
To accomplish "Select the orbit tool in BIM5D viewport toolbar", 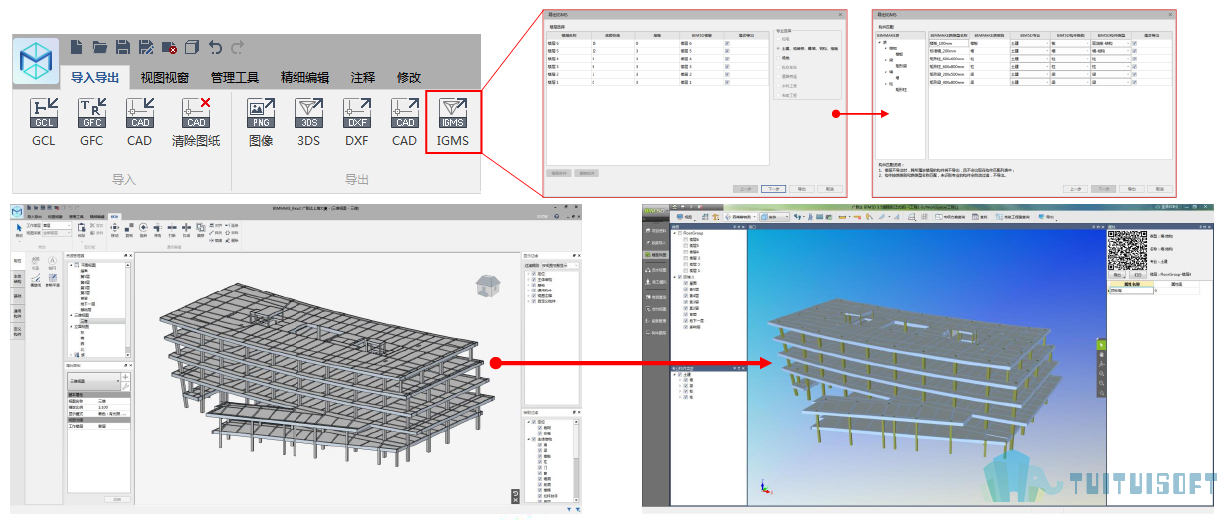I will click(1101, 364).
